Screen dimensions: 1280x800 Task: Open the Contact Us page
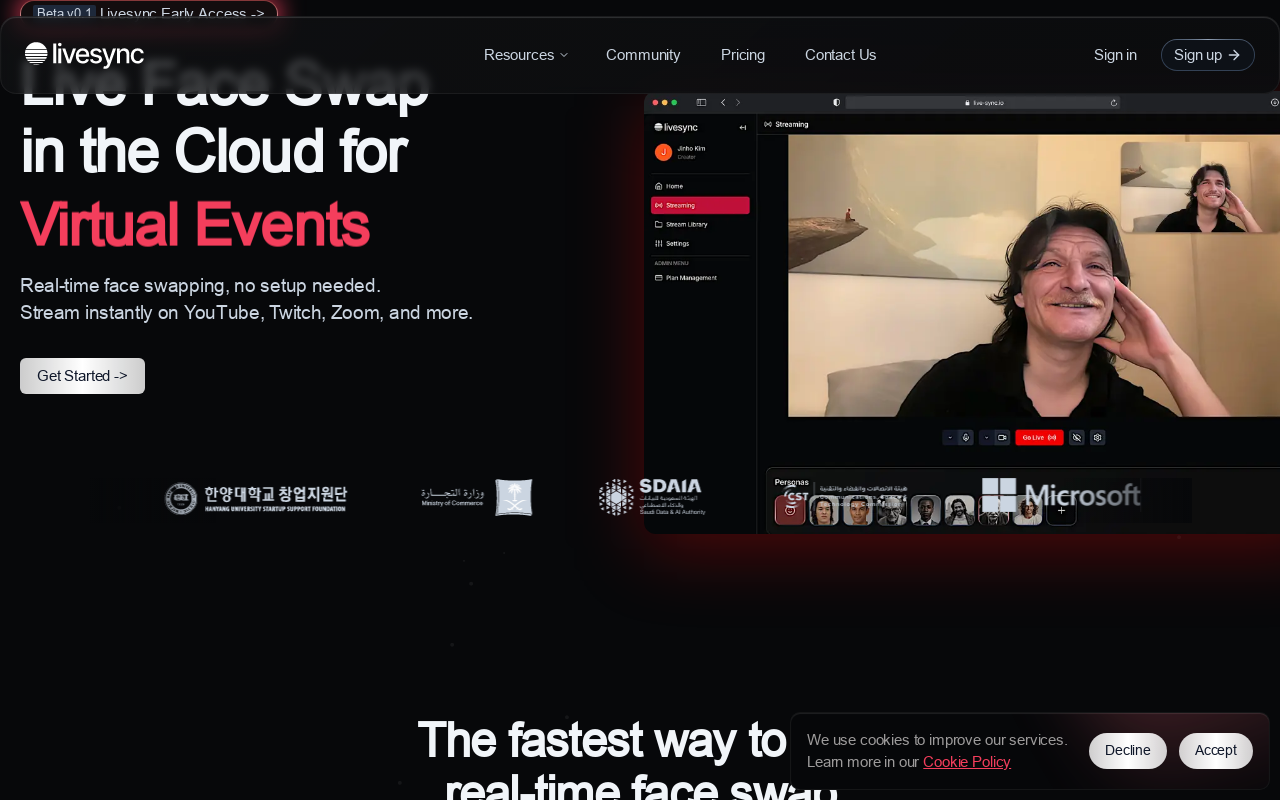coord(840,55)
